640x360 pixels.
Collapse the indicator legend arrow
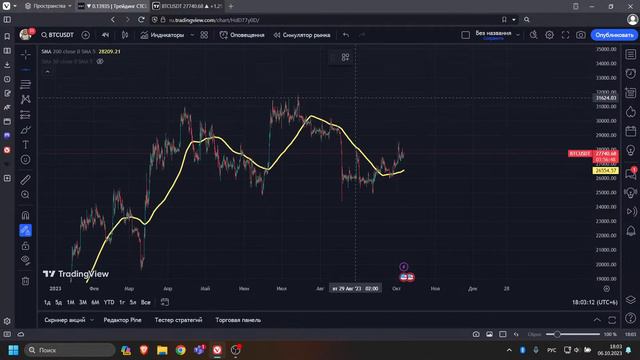(47, 71)
